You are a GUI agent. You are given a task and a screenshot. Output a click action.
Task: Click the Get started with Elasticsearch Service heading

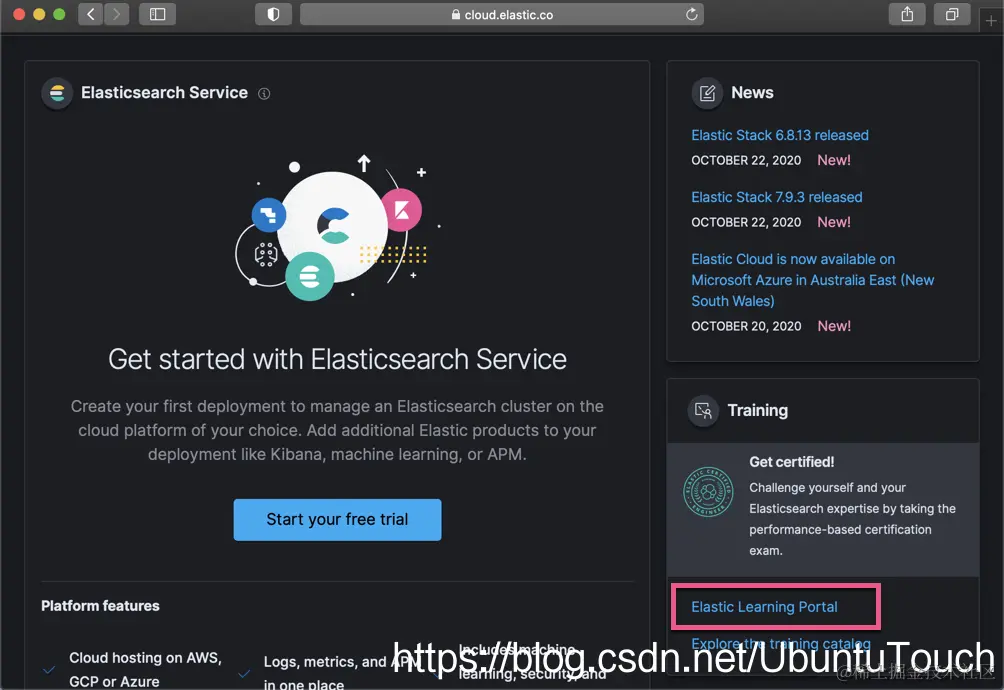[337, 359]
